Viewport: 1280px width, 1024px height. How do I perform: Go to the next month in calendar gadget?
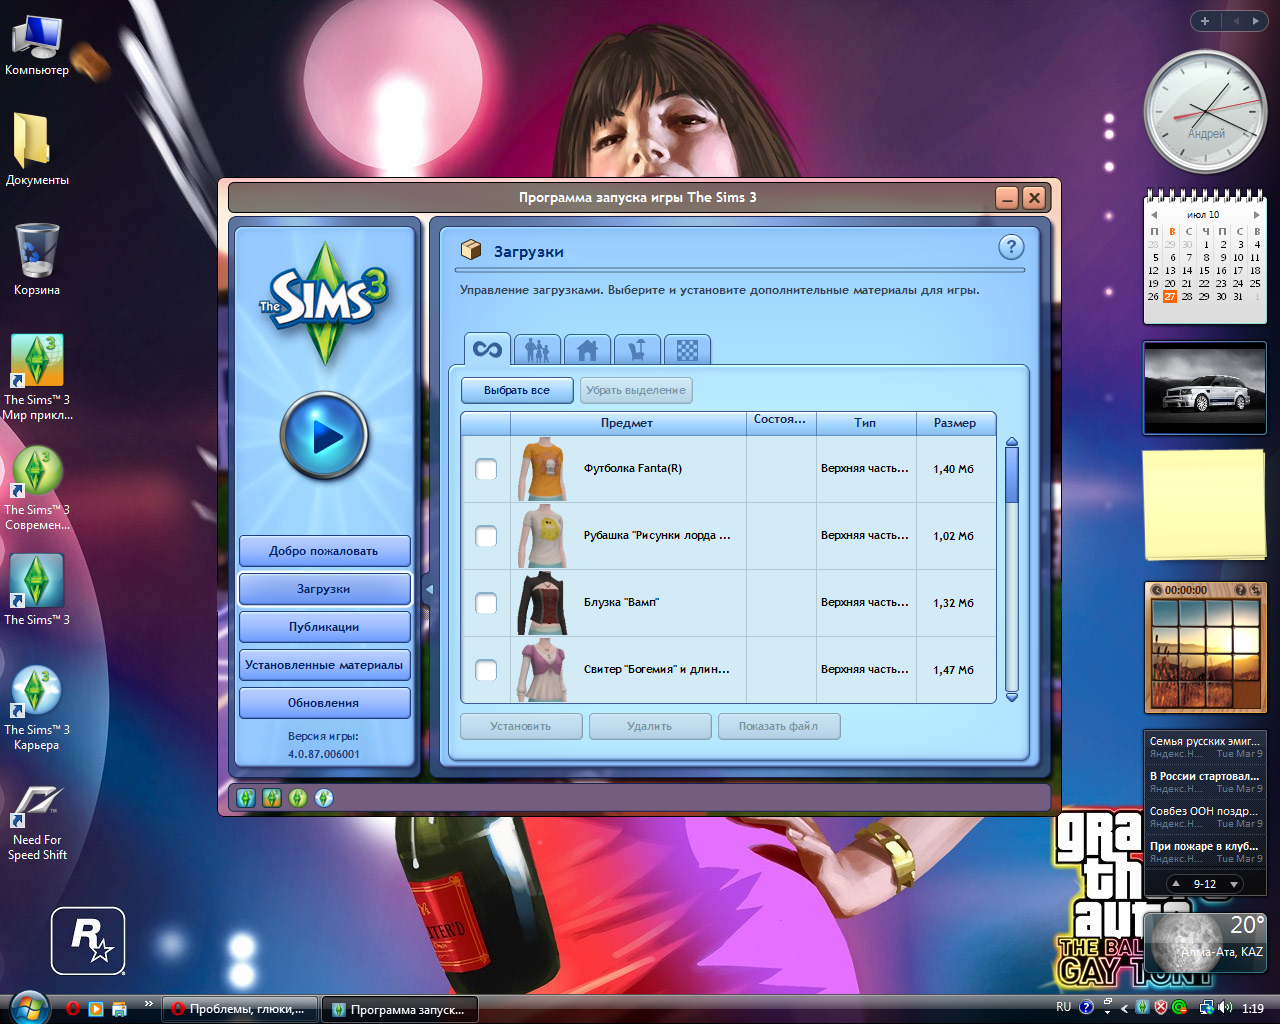pos(1256,215)
